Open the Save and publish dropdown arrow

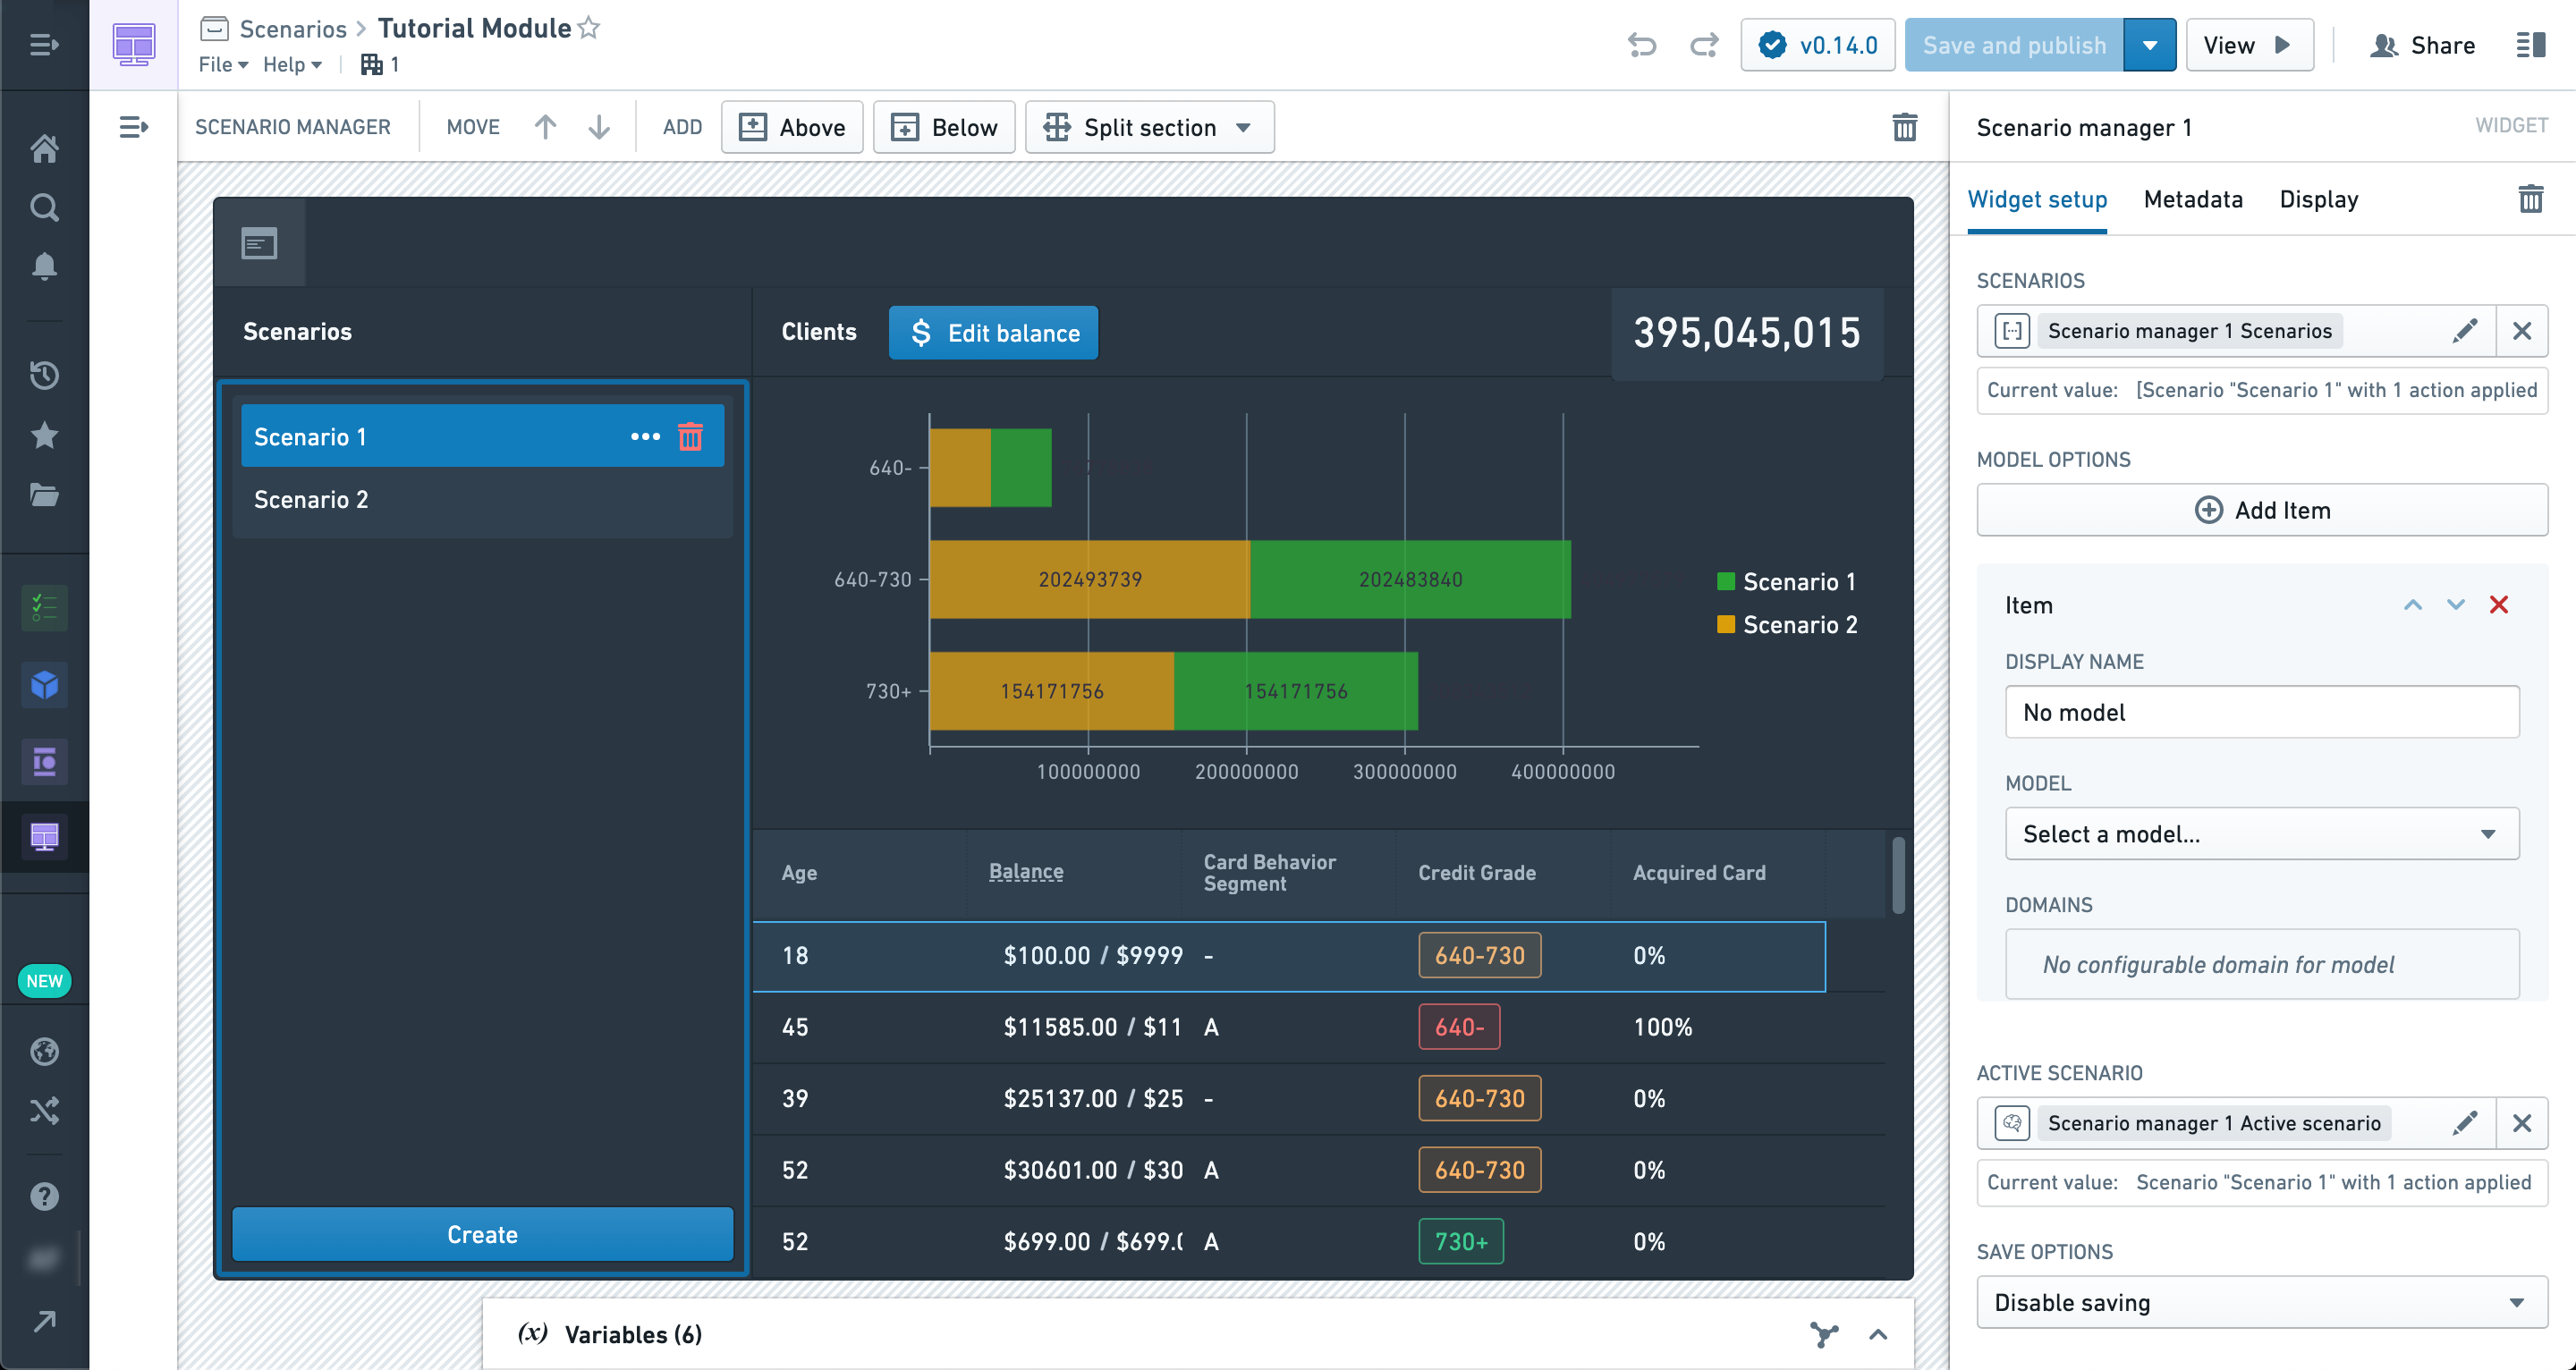pos(2149,45)
